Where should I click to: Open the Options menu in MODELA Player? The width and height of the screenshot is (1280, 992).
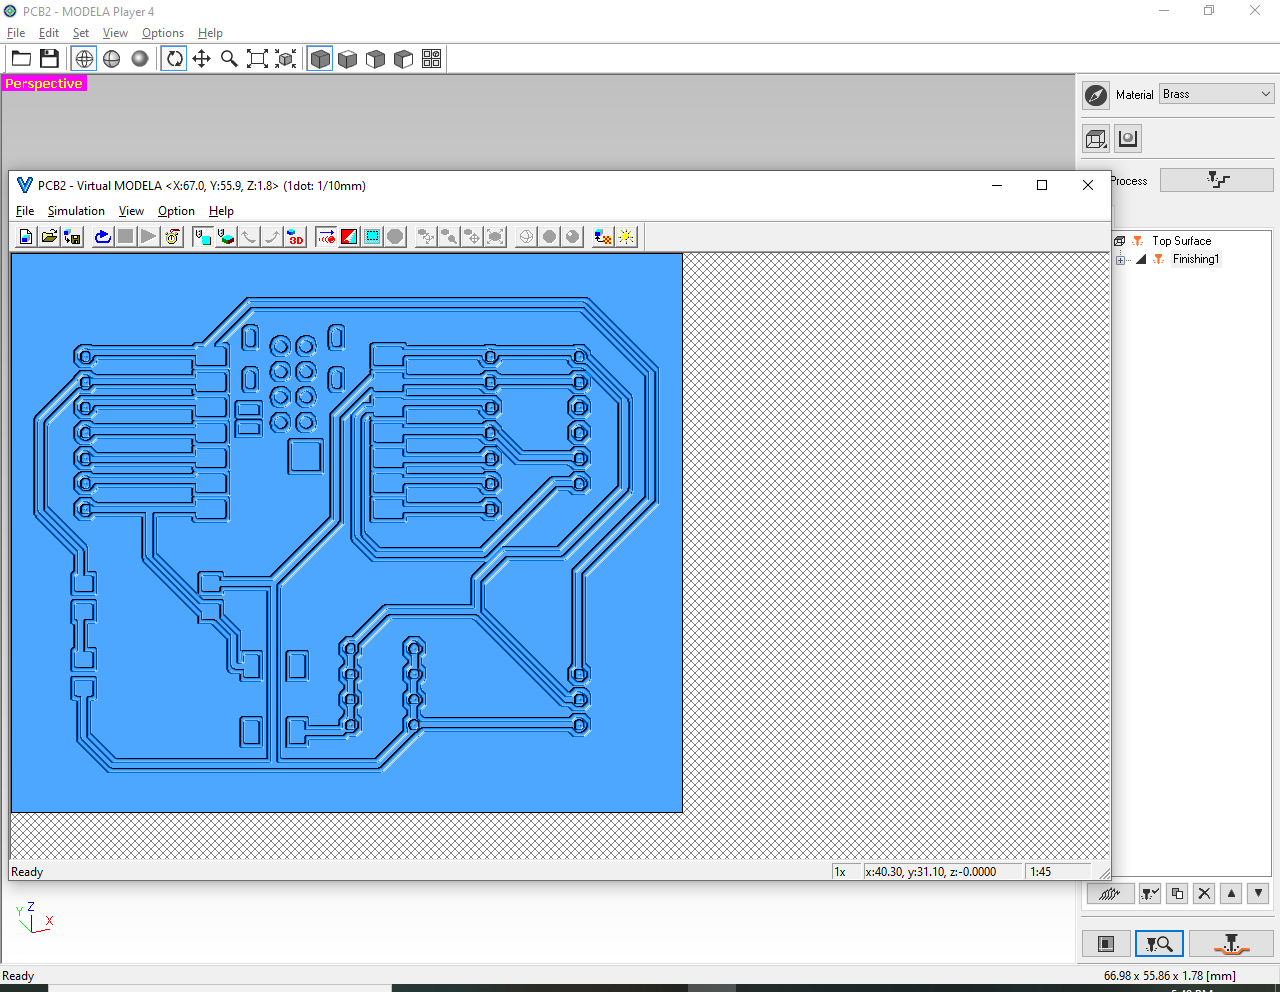pyautogui.click(x=162, y=32)
